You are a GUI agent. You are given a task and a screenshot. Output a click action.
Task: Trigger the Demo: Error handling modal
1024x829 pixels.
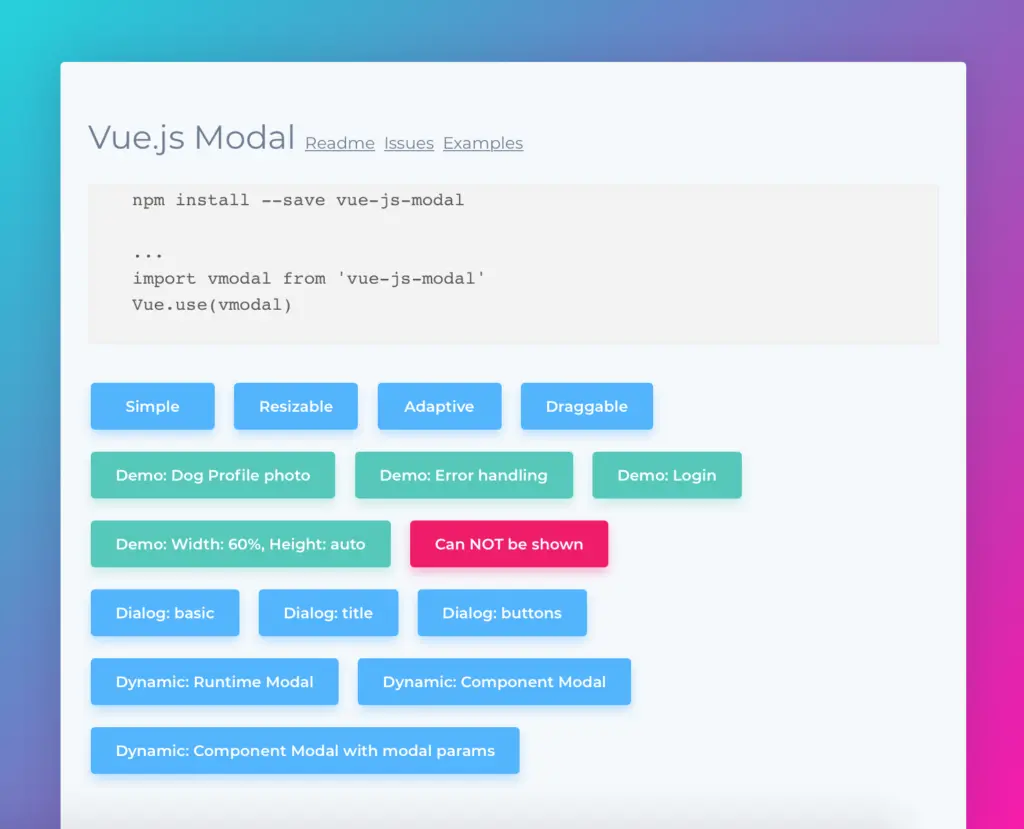click(x=464, y=475)
